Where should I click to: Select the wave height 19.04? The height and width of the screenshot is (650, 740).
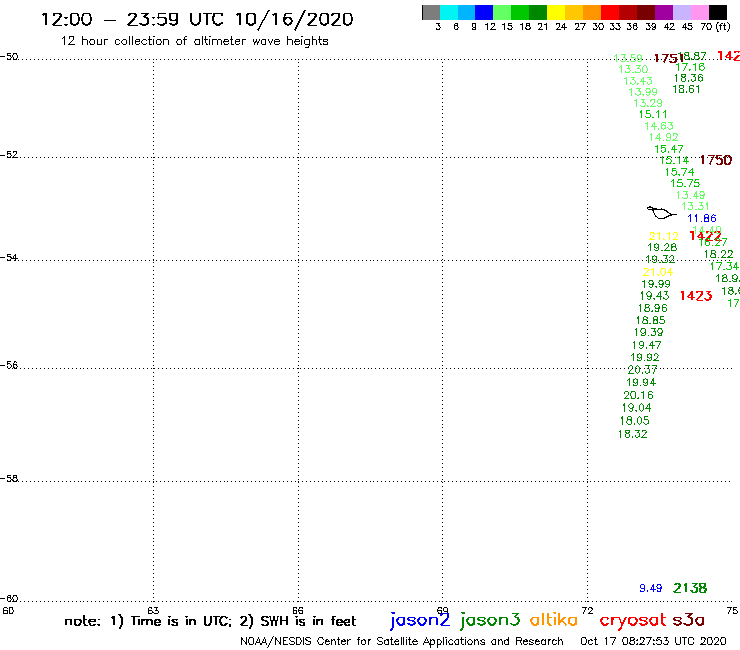(x=637, y=408)
